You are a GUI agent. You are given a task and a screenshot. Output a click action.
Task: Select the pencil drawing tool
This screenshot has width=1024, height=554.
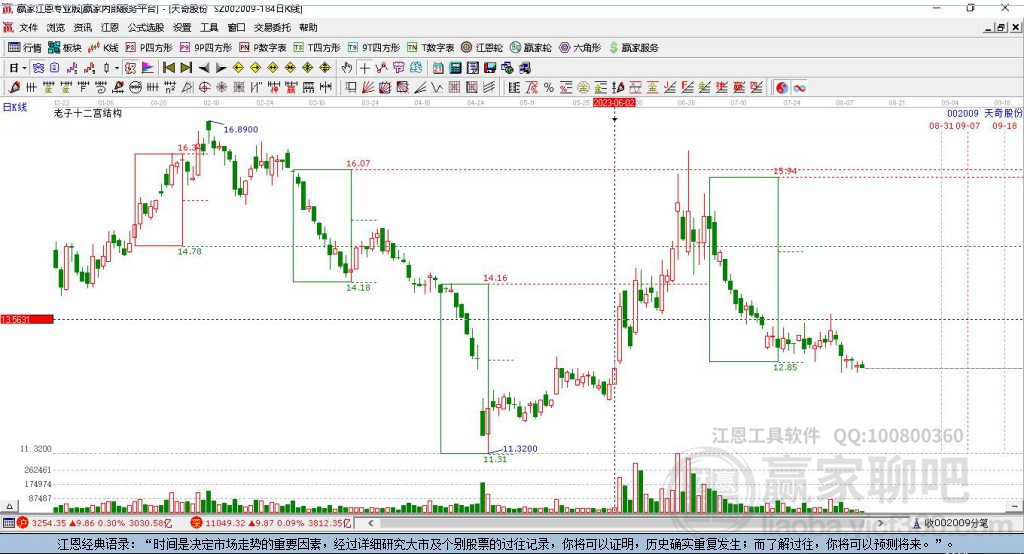[x=14, y=88]
